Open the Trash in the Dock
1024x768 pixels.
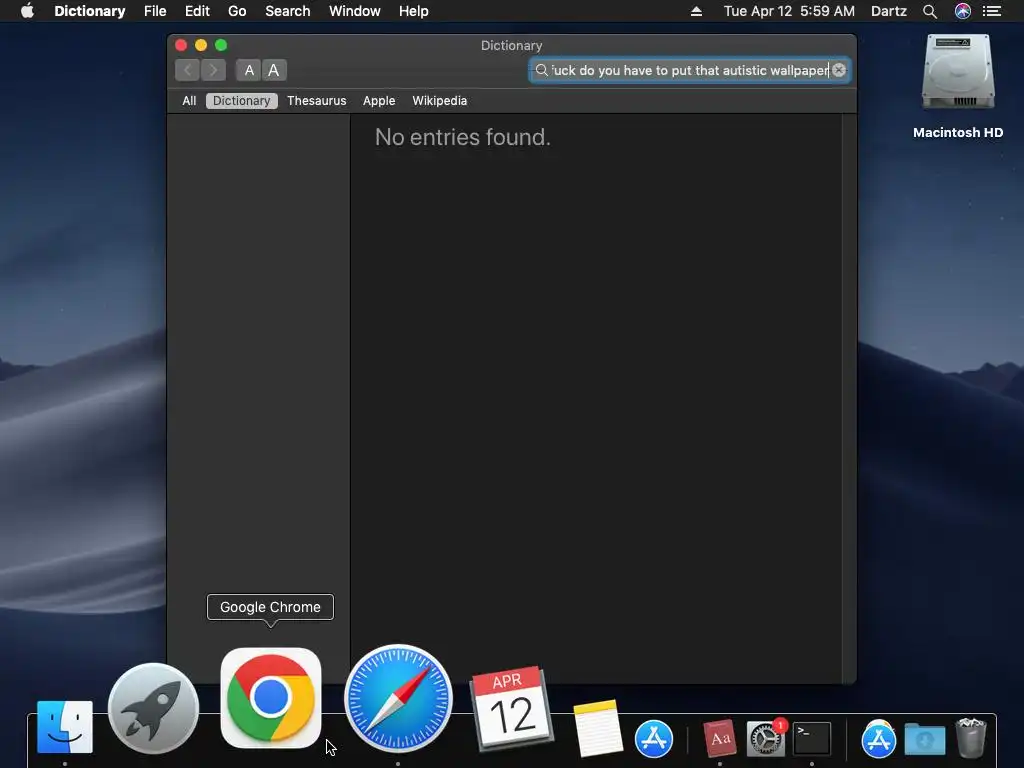pos(971,737)
